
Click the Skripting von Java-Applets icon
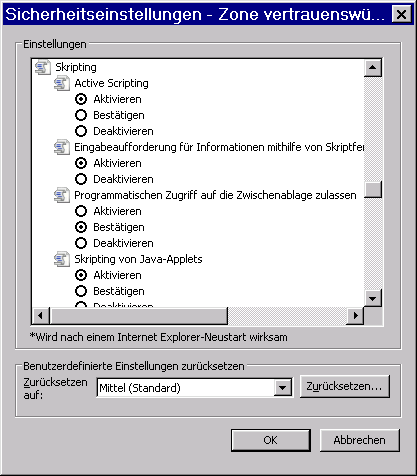click(x=62, y=259)
